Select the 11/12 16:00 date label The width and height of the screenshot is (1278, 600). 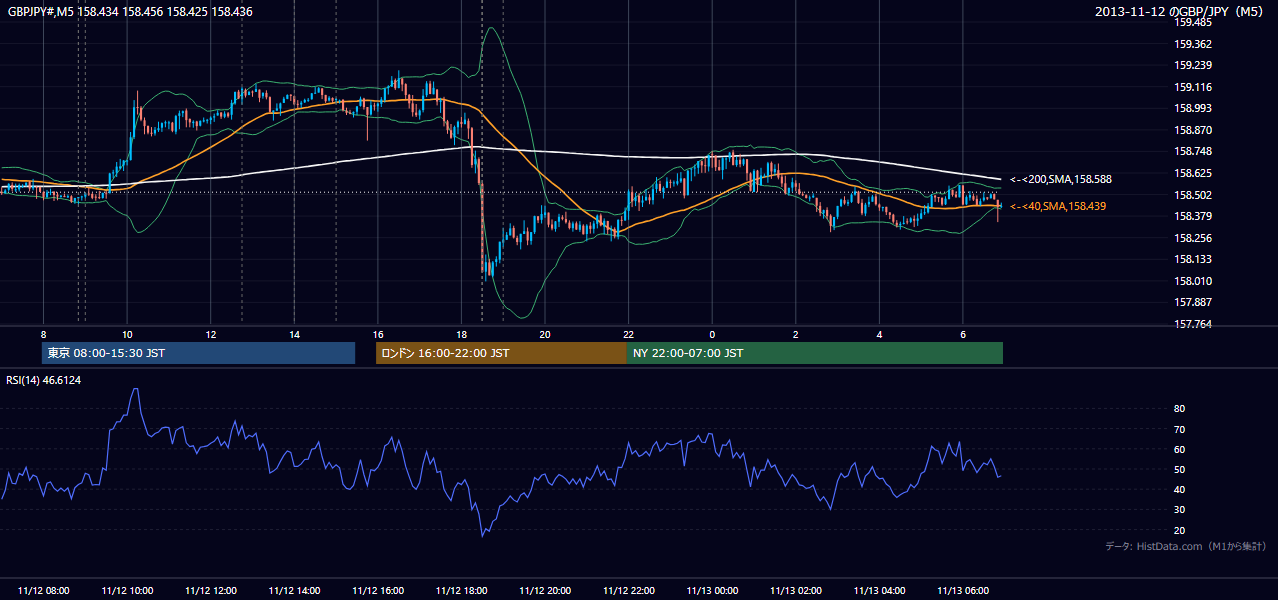click(378, 591)
